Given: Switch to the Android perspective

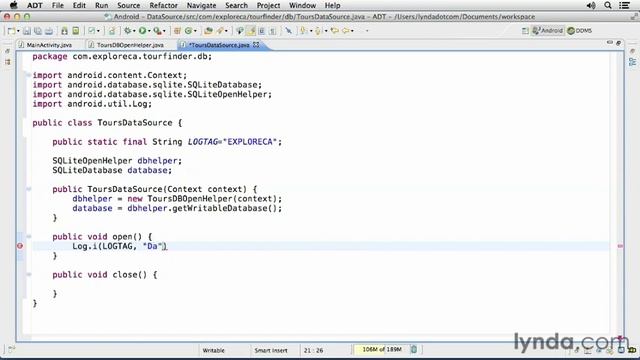Looking at the screenshot, I should tap(547, 31).
